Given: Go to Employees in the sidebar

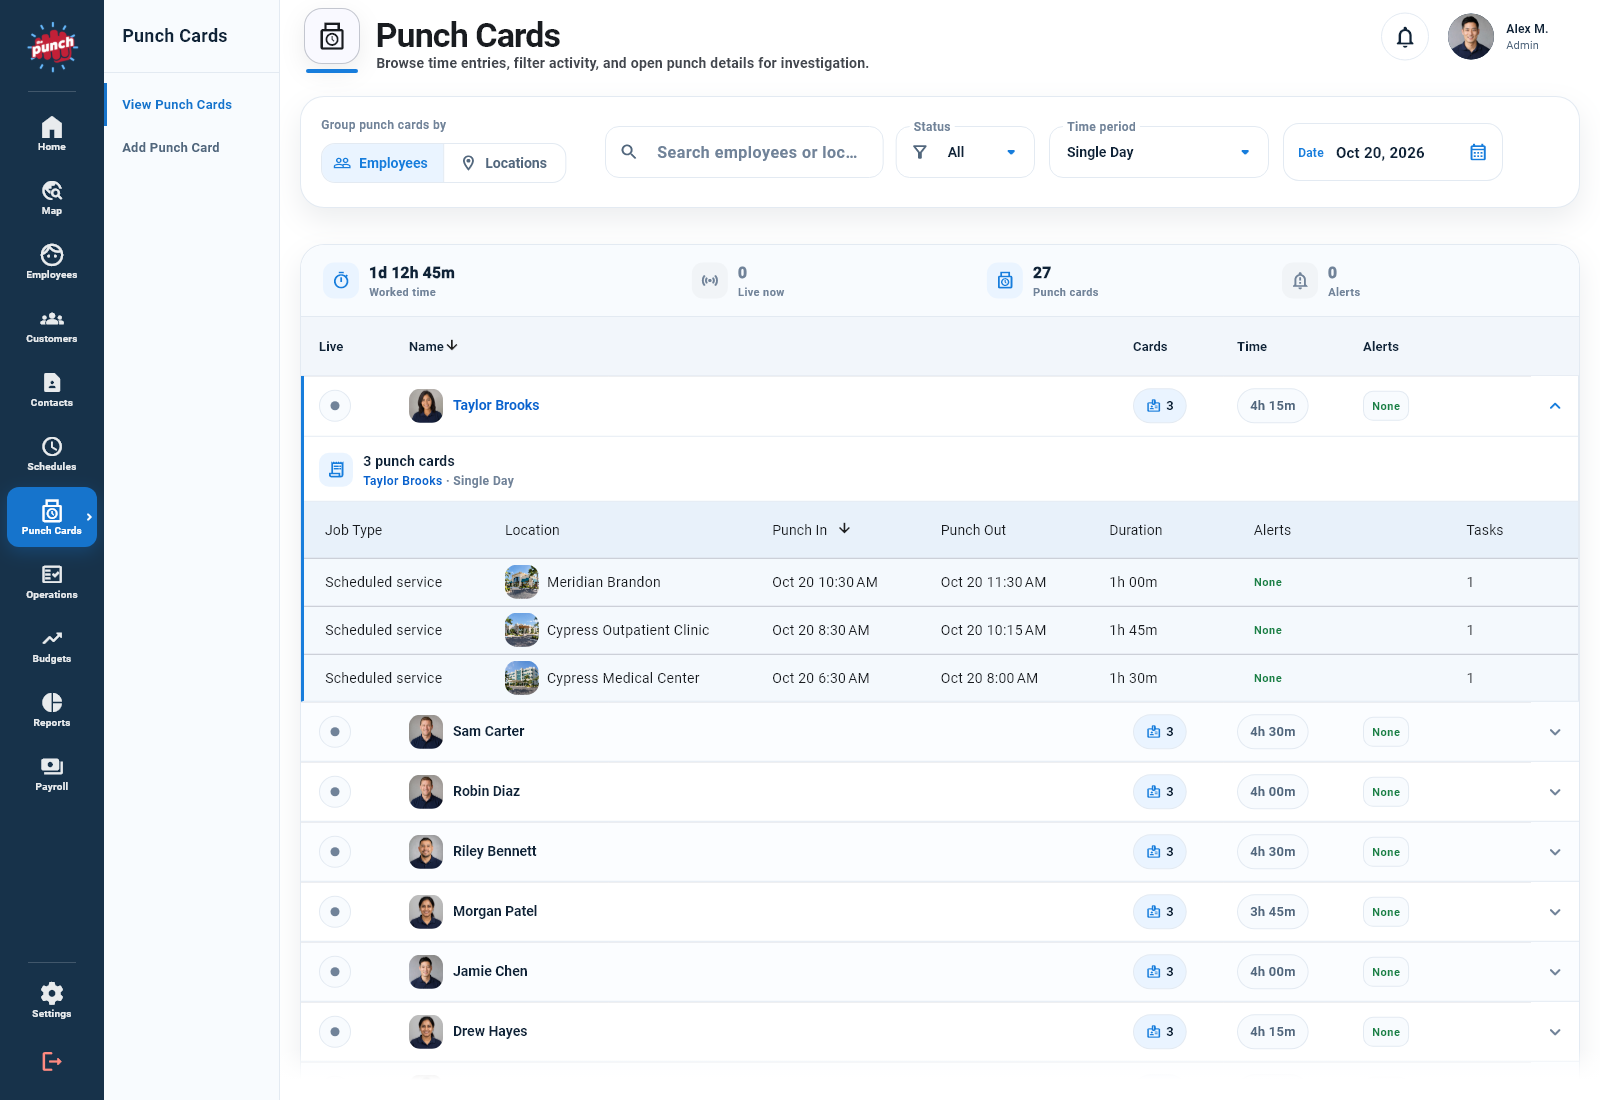Looking at the screenshot, I should [52, 262].
